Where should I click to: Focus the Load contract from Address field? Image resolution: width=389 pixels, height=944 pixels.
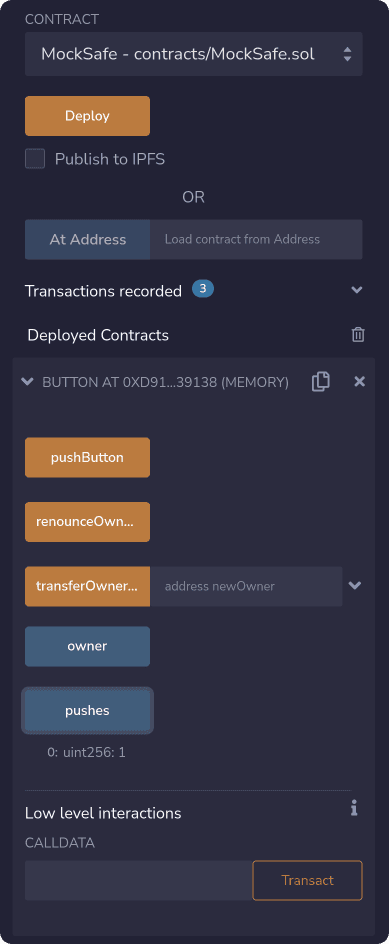256,239
